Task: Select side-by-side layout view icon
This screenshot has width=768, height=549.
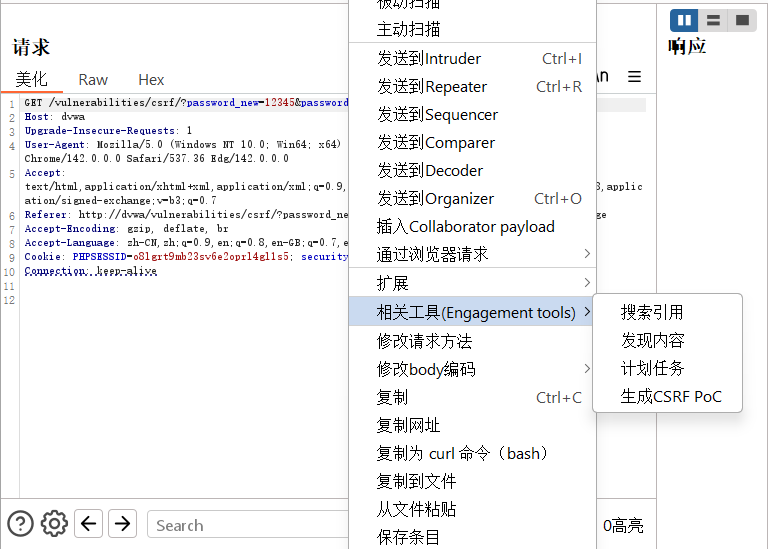Action: point(684,20)
